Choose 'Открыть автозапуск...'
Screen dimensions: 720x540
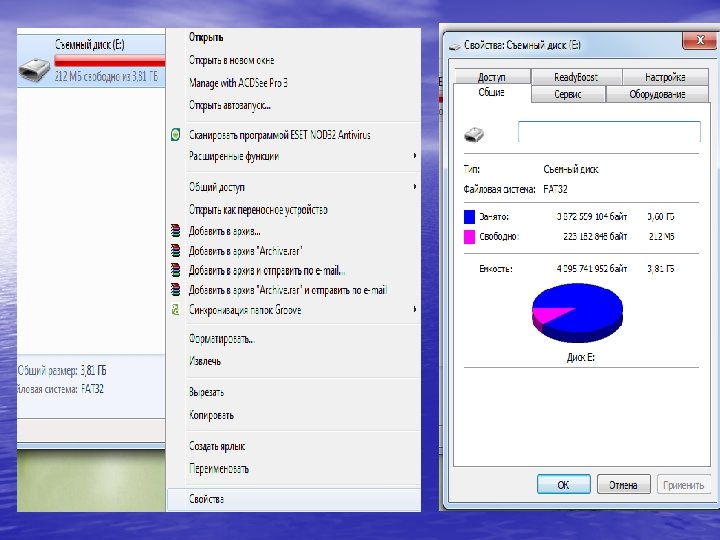[230, 105]
